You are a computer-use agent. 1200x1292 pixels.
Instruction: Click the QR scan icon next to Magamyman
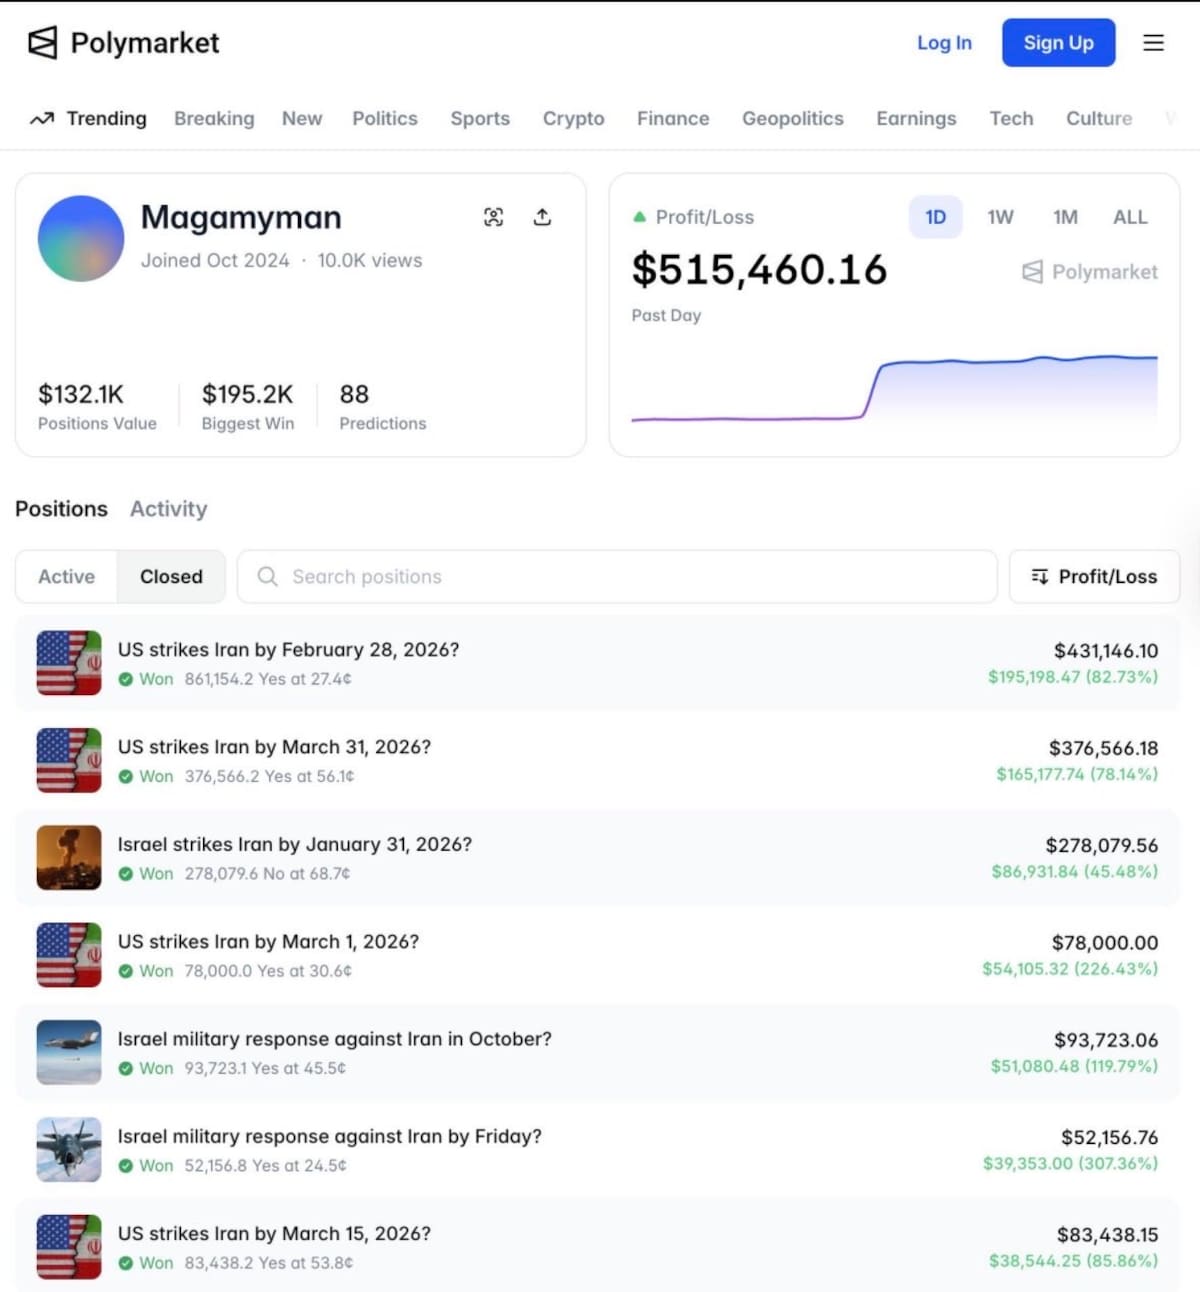point(494,216)
